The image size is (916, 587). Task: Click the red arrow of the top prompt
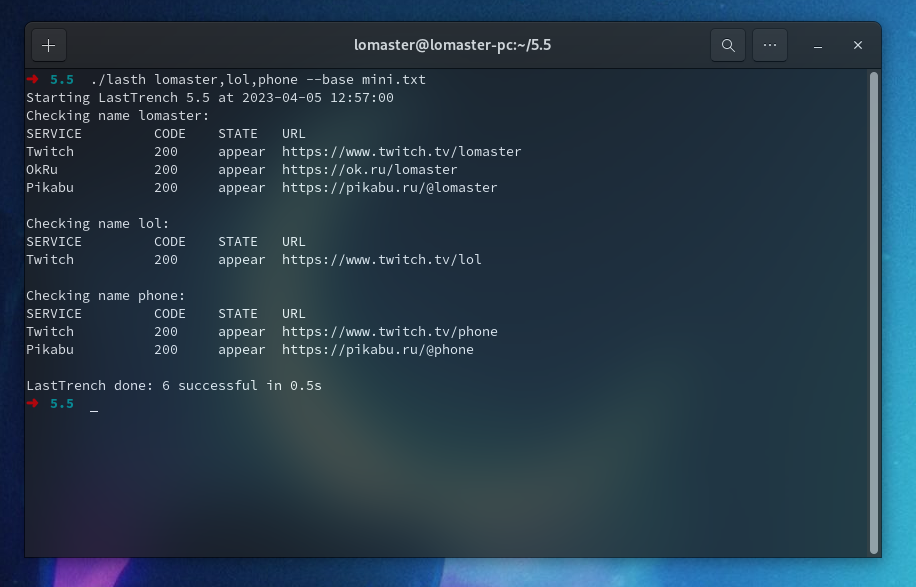coord(33,79)
